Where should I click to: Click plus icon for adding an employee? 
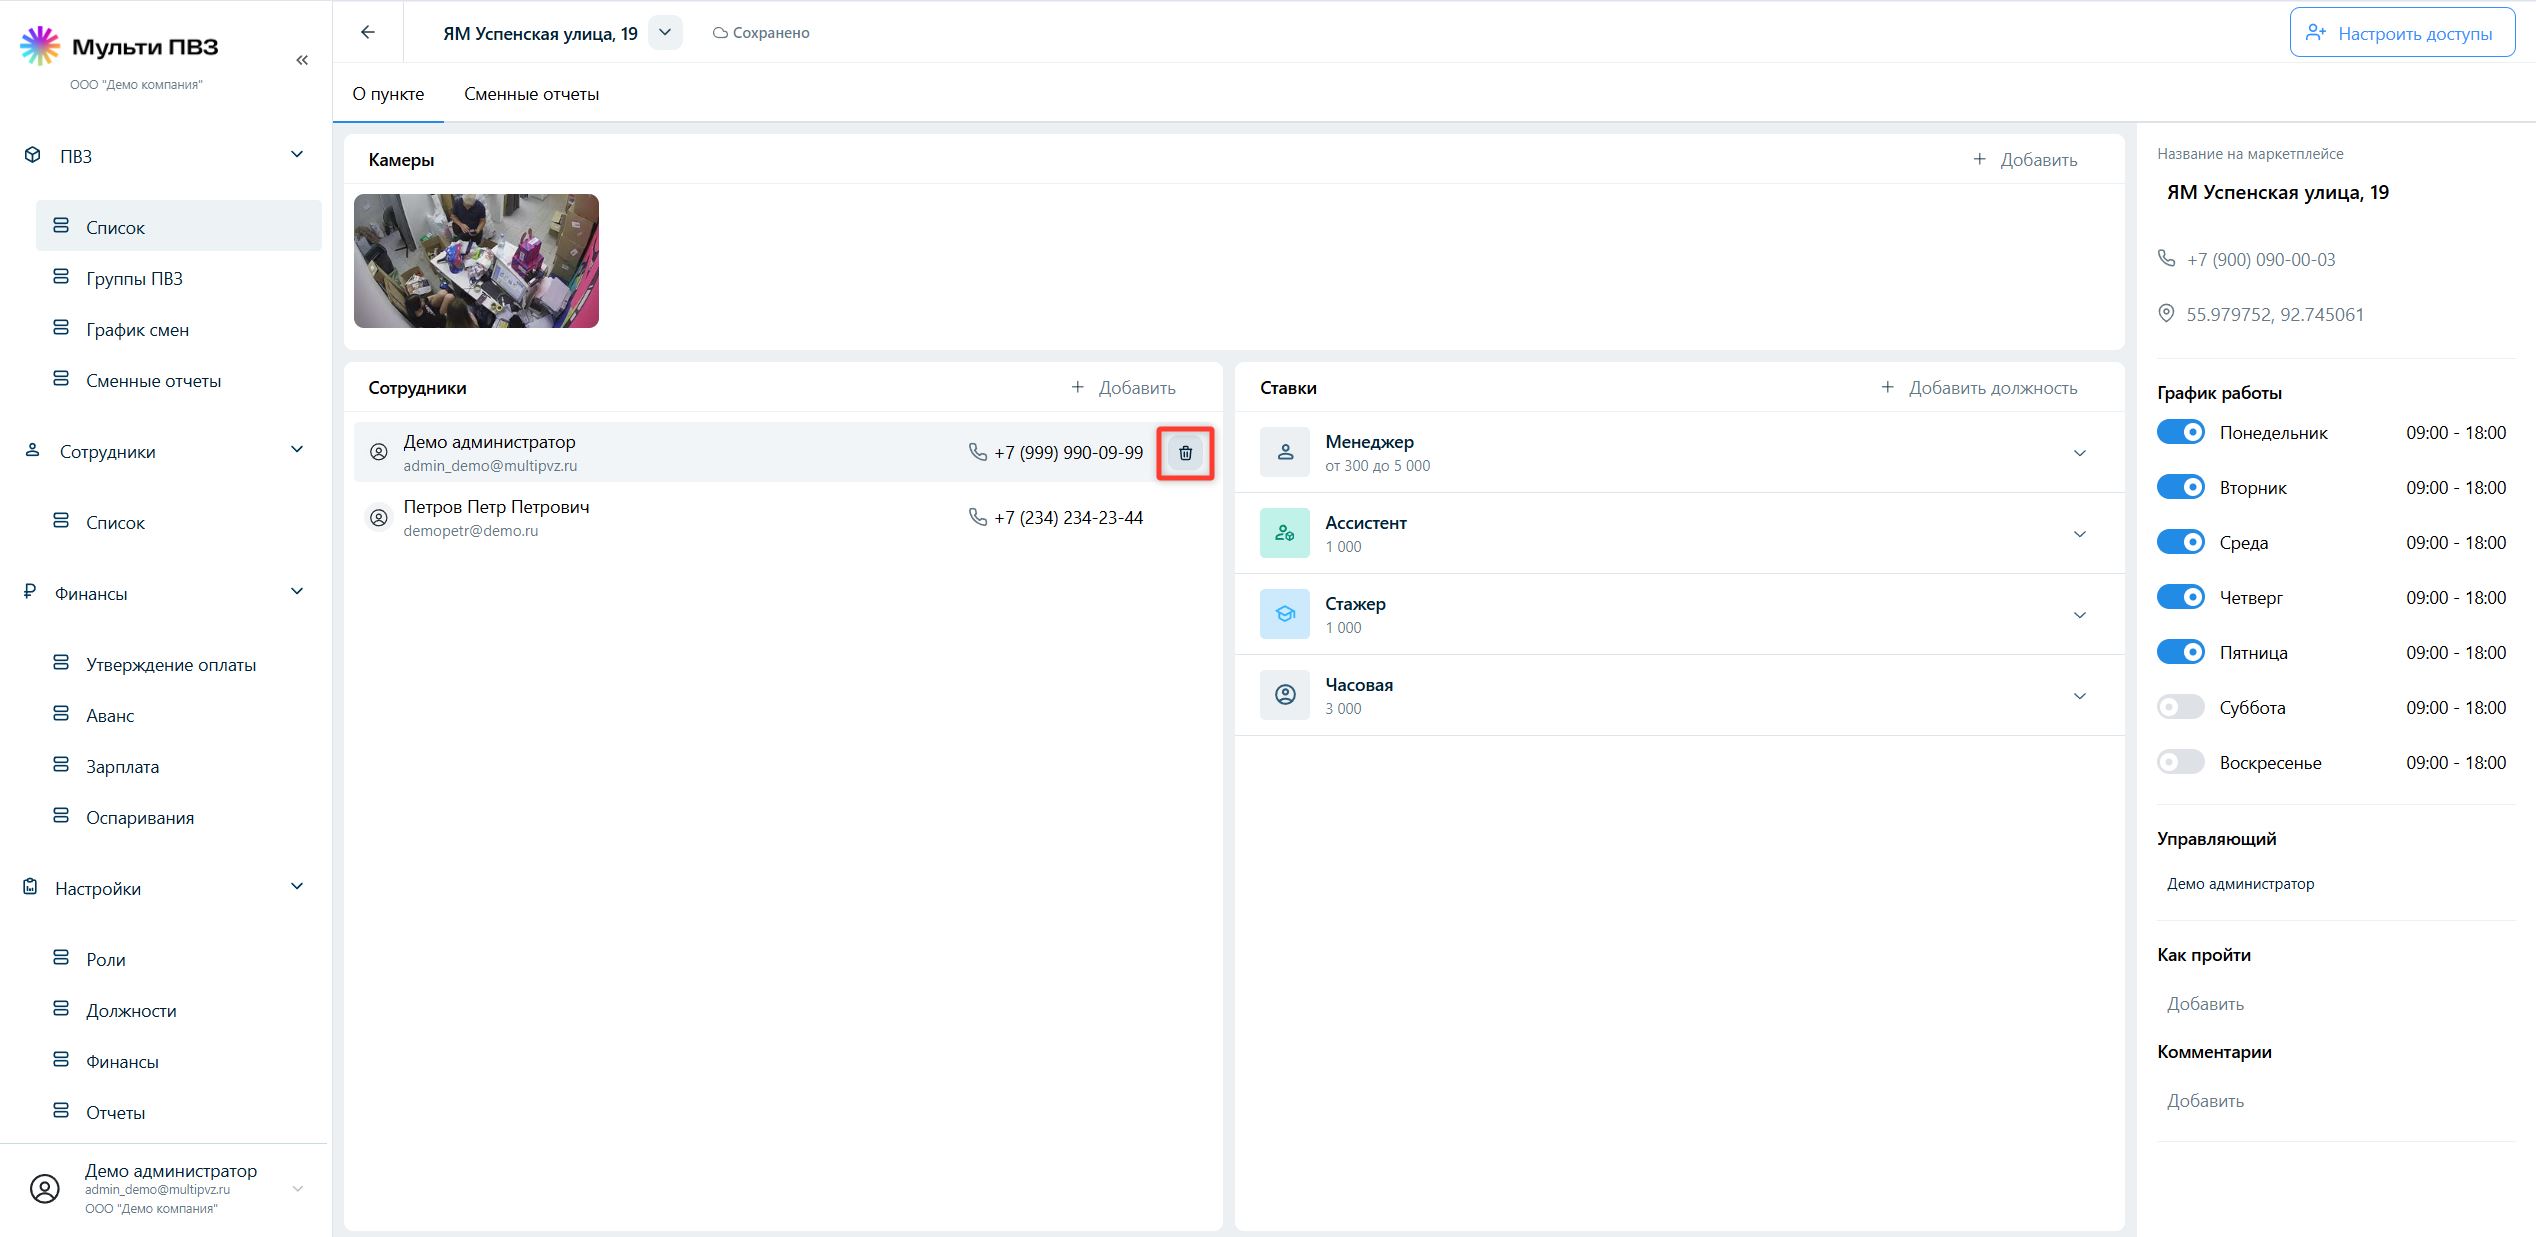click(x=1078, y=387)
